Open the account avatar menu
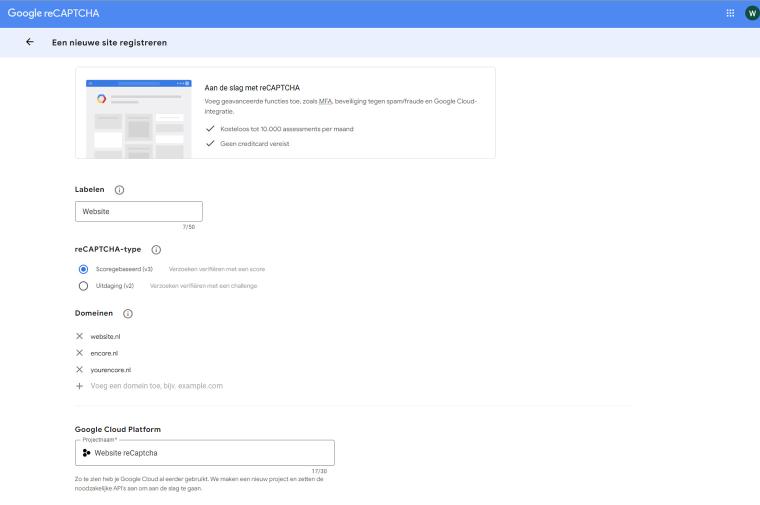Viewport: 760px width, 505px height. pyautogui.click(x=751, y=13)
